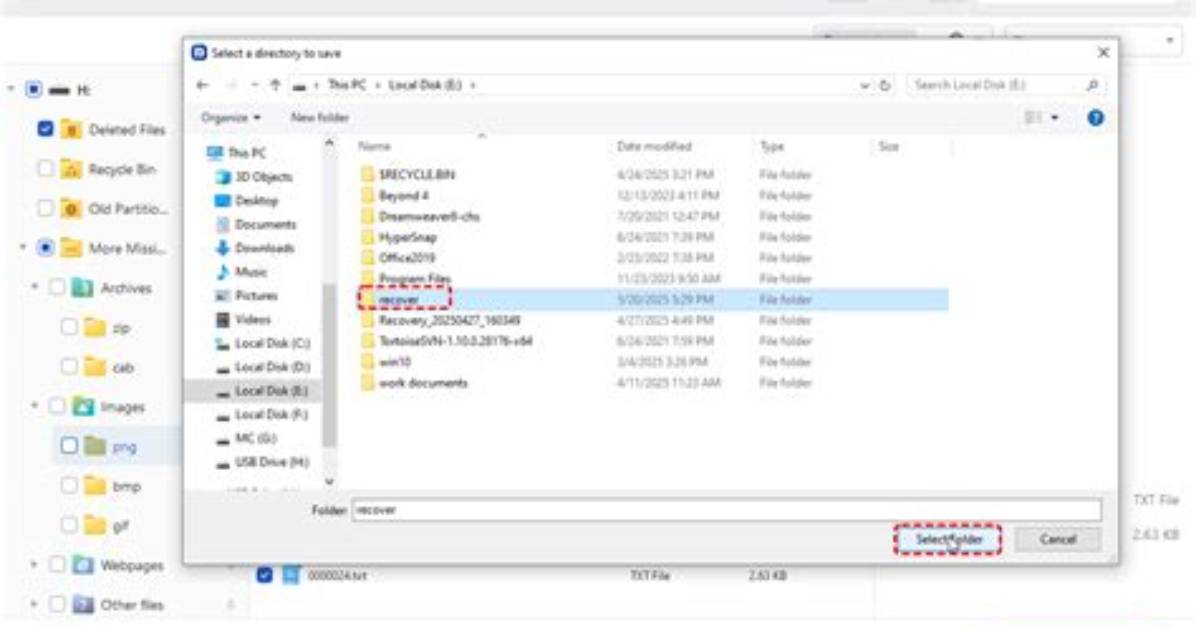Open Videos in navigation pane
This screenshot has width=1196, height=628.
(244, 319)
